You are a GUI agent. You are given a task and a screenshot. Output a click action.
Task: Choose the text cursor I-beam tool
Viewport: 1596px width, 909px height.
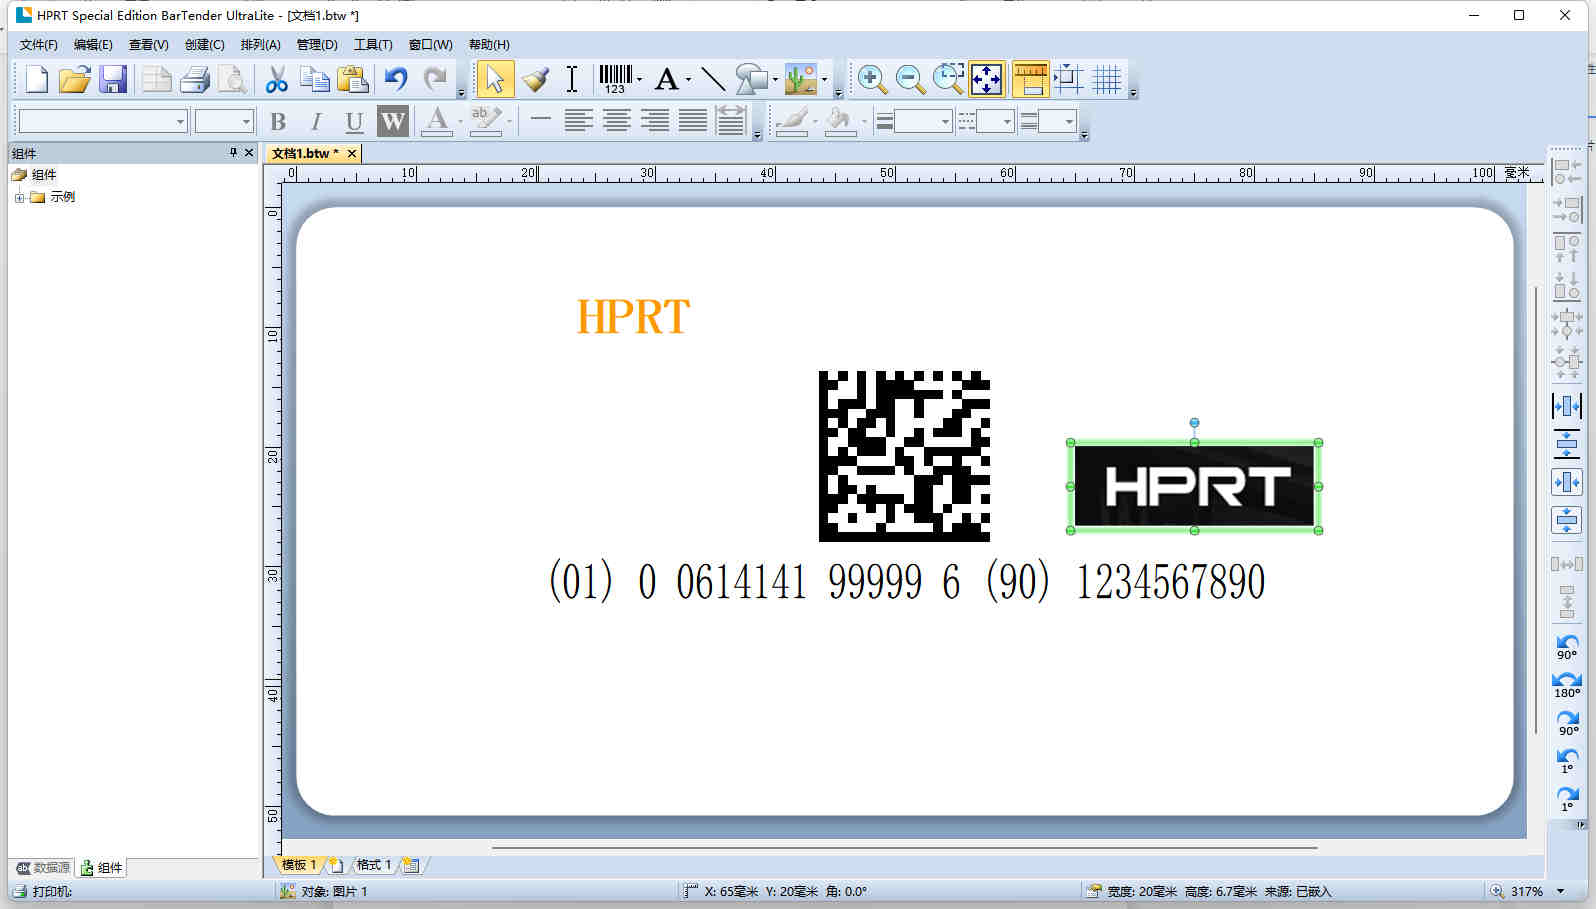[572, 79]
